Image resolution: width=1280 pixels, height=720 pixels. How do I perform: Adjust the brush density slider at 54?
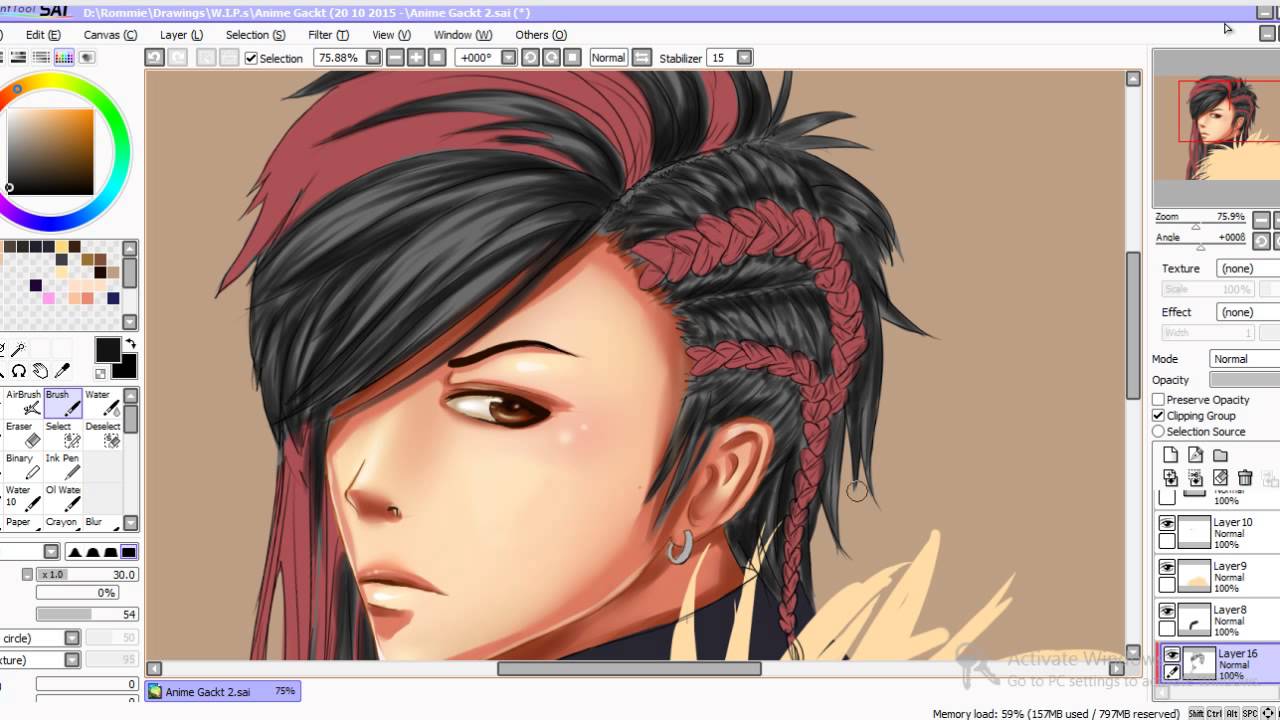tap(88, 614)
